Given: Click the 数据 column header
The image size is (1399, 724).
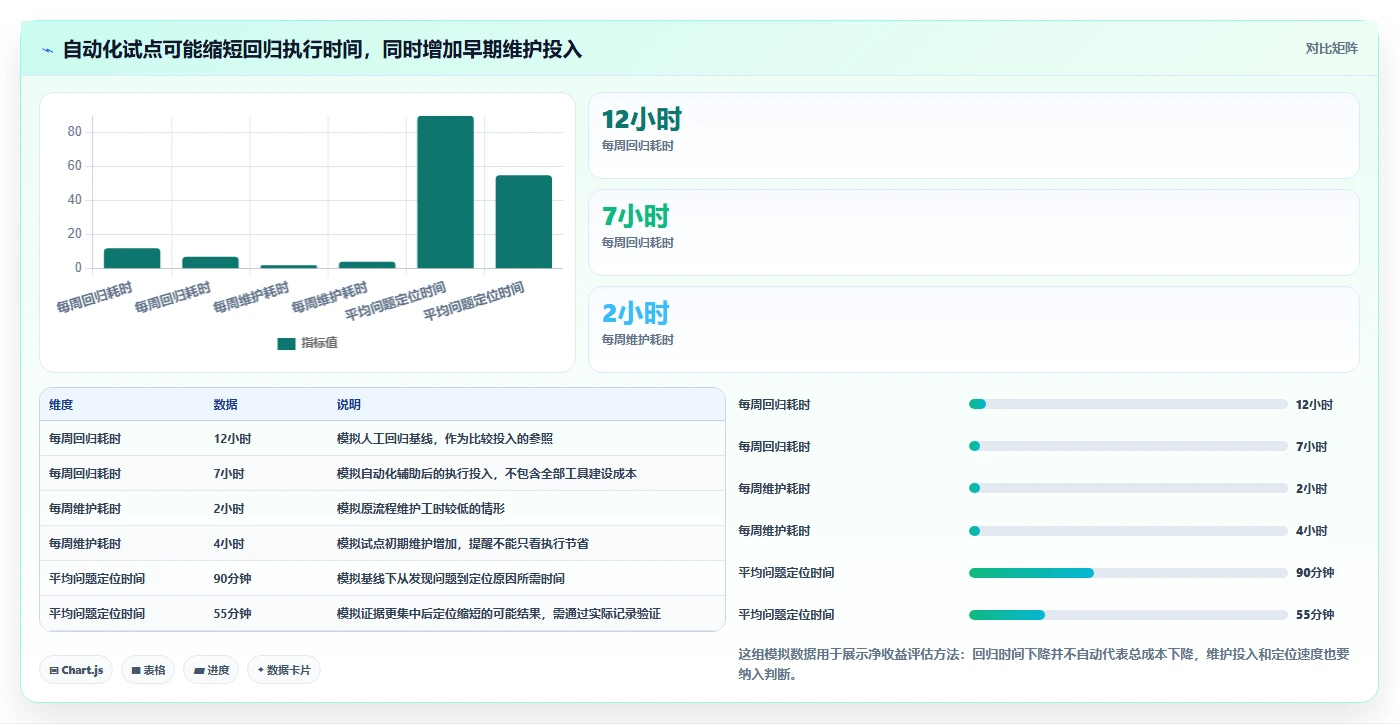Looking at the screenshot, I should (225, 405).
